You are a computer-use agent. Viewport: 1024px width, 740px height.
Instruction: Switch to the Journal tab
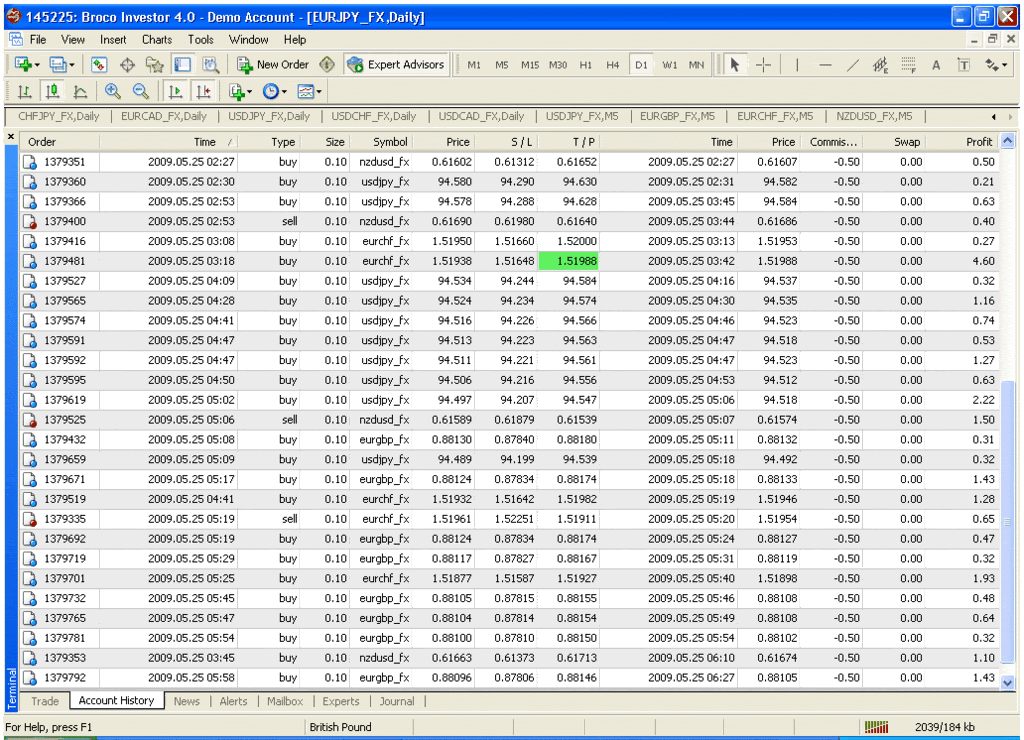(397, 701)
